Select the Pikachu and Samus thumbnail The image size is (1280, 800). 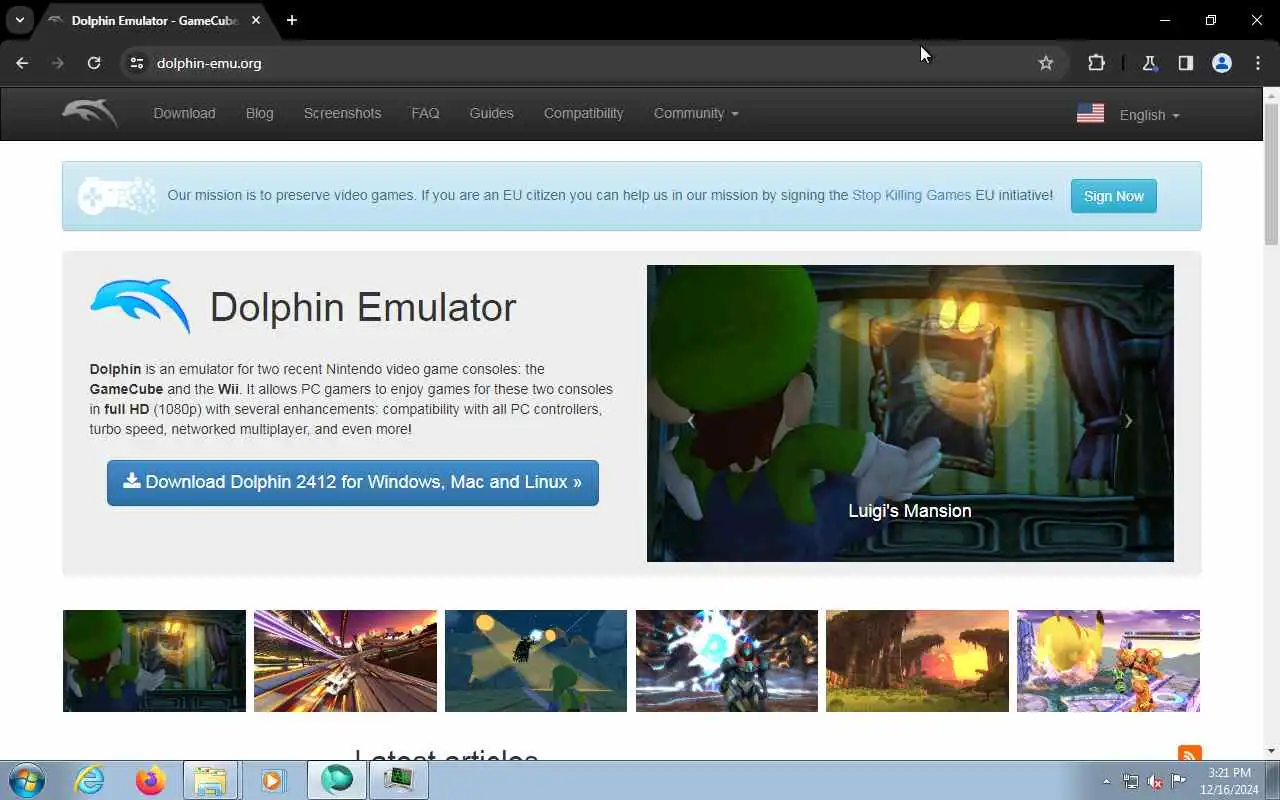1108,661
